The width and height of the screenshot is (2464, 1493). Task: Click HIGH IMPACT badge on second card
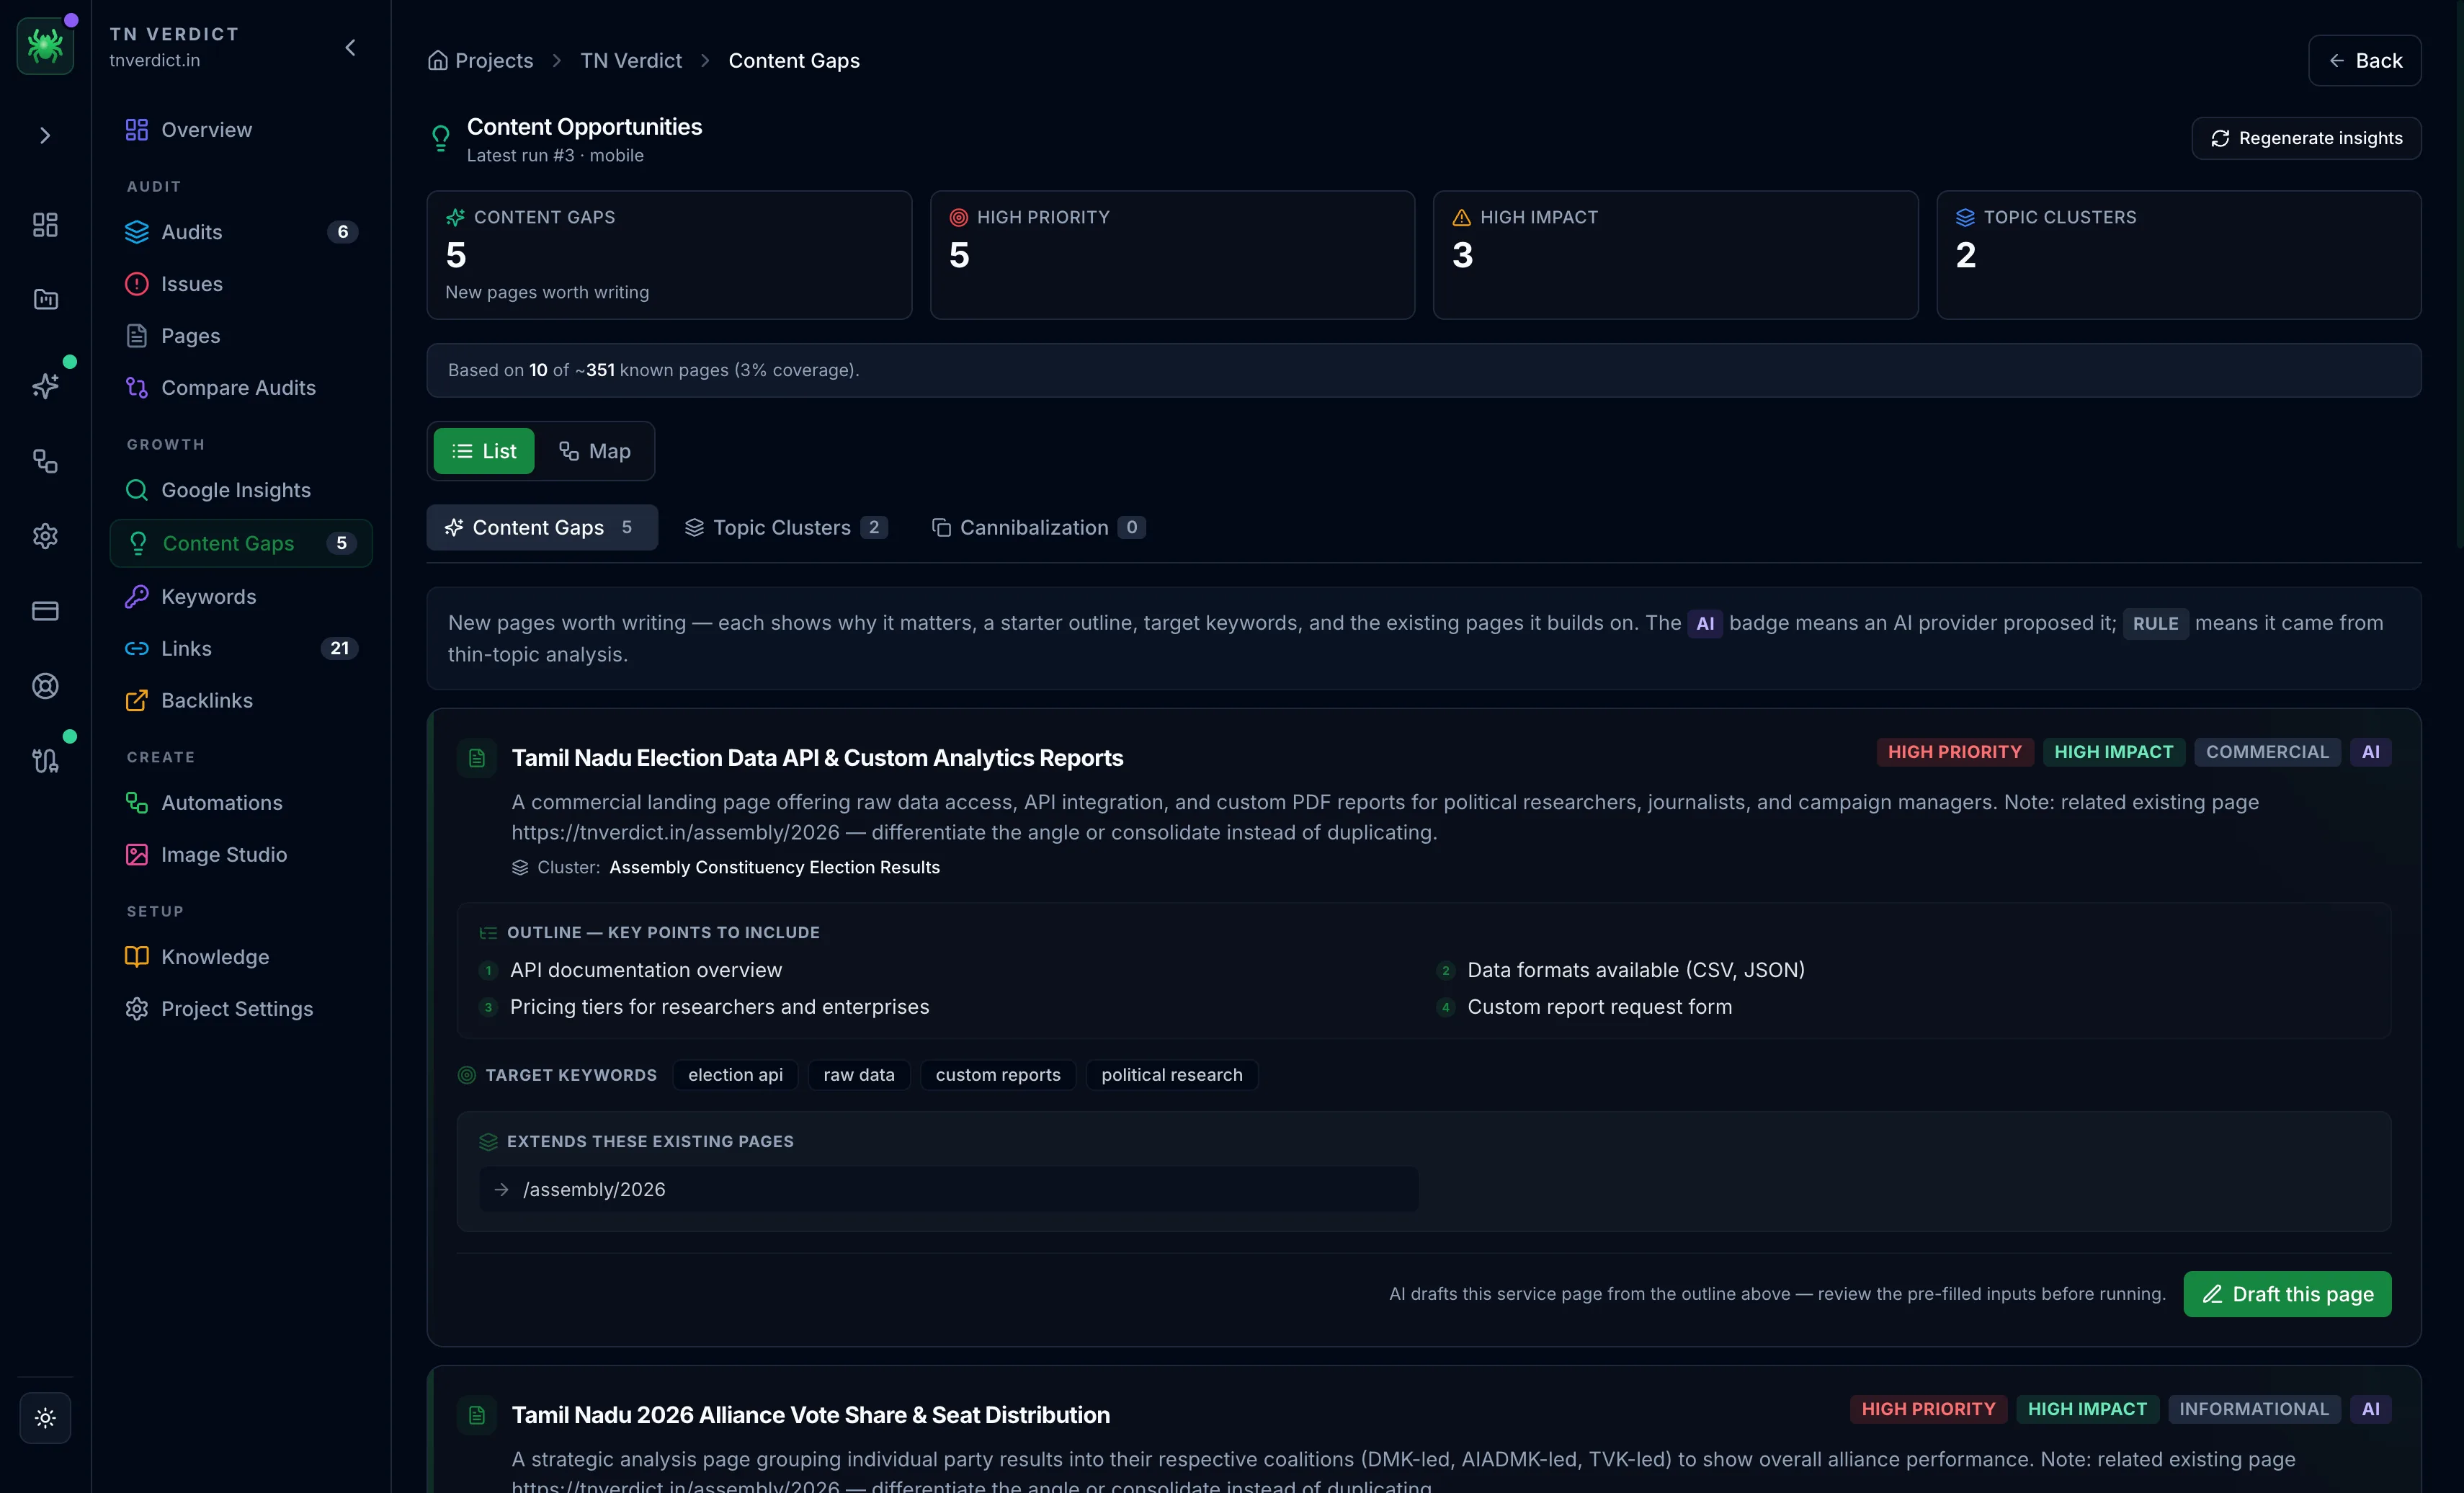pyautogui.click(x=2087, y=1409)
